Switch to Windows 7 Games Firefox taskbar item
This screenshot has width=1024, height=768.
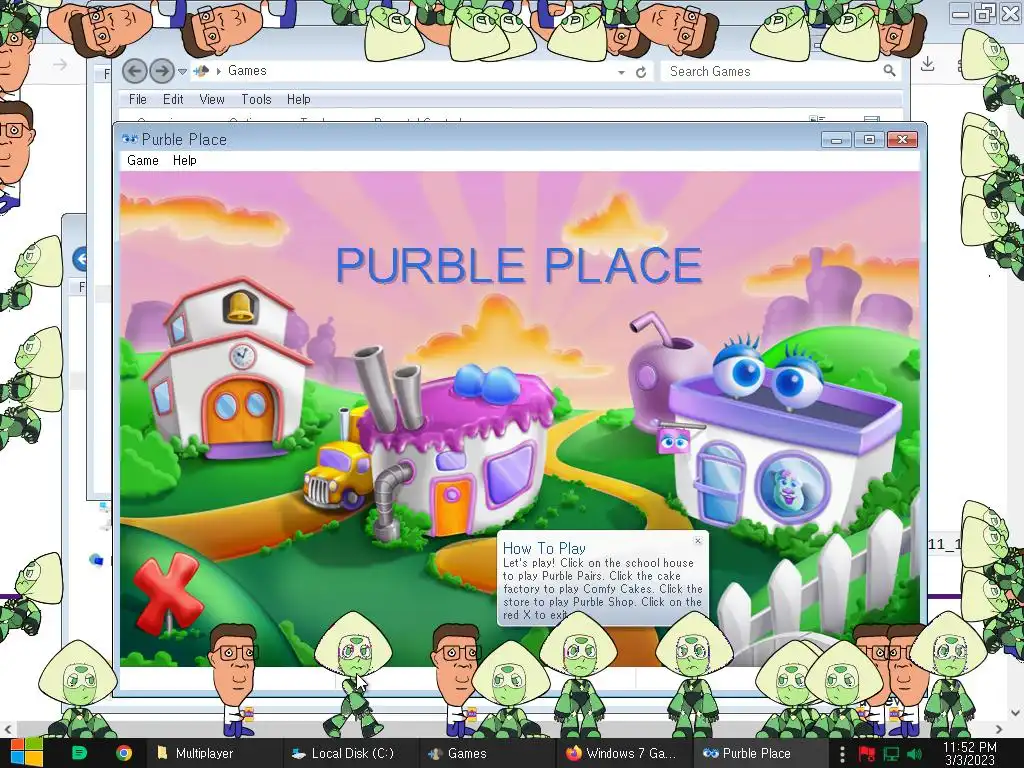coord(622,753)
